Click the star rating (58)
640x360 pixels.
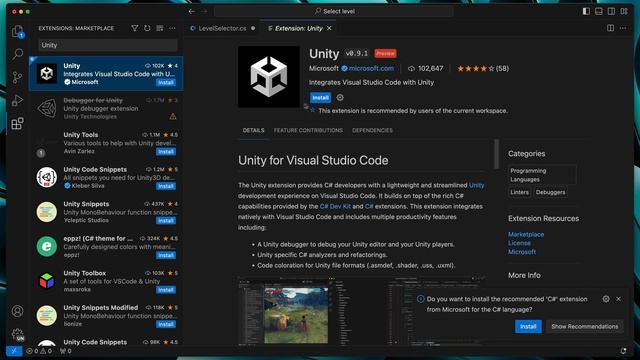click(483, 69)
